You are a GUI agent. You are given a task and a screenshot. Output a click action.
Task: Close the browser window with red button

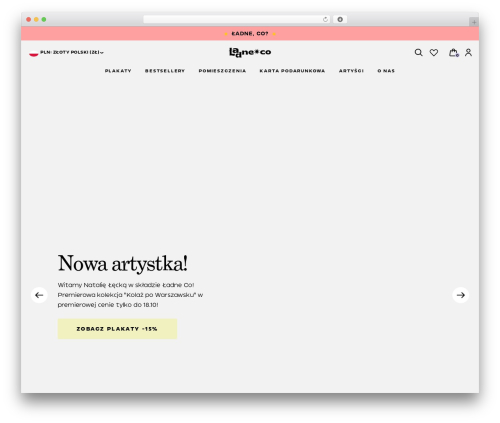pos(29,20)
